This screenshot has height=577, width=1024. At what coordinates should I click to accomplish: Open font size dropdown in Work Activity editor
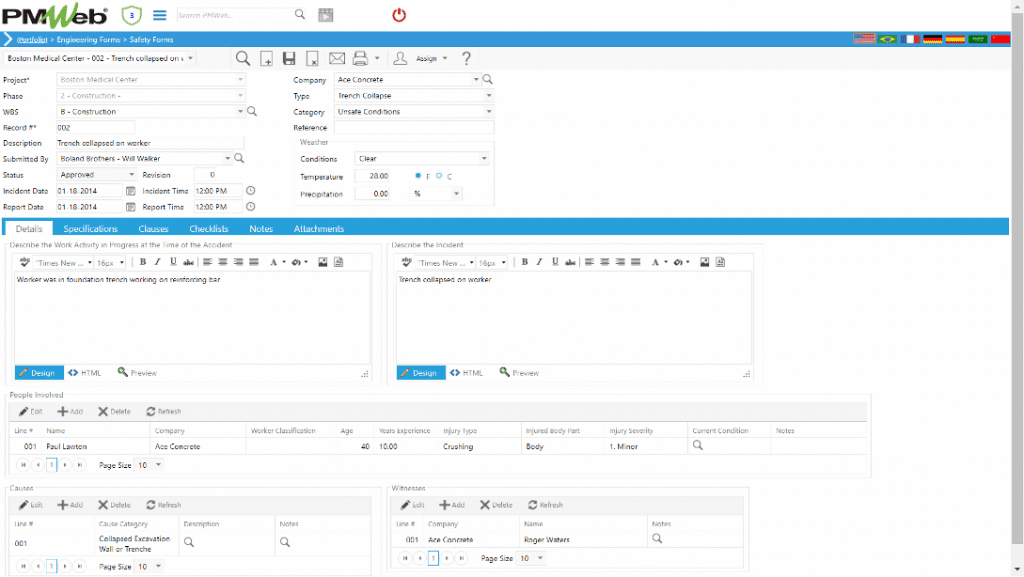tap(121, 262)
